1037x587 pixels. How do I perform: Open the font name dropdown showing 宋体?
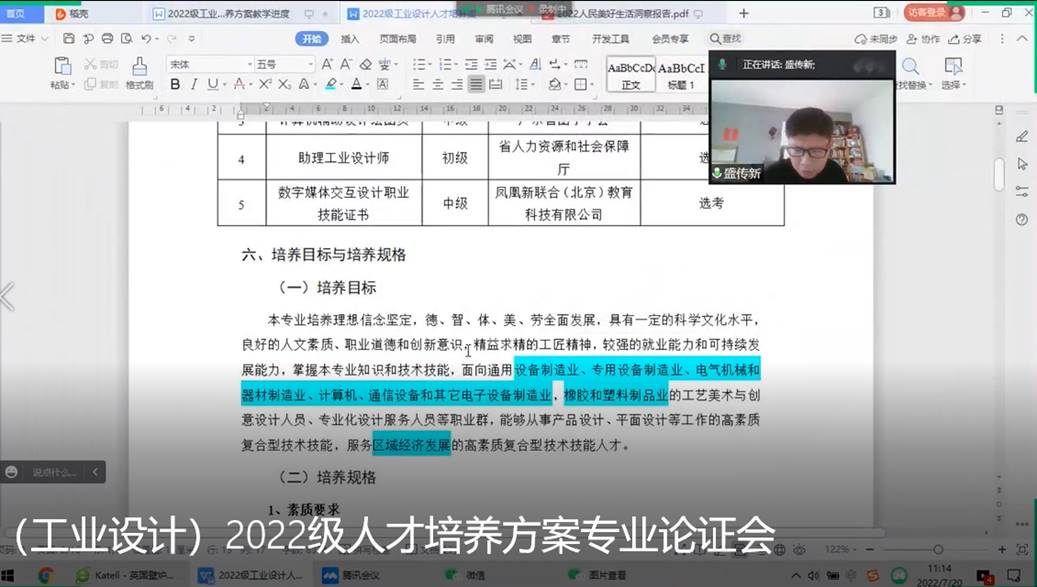[208, 64]
